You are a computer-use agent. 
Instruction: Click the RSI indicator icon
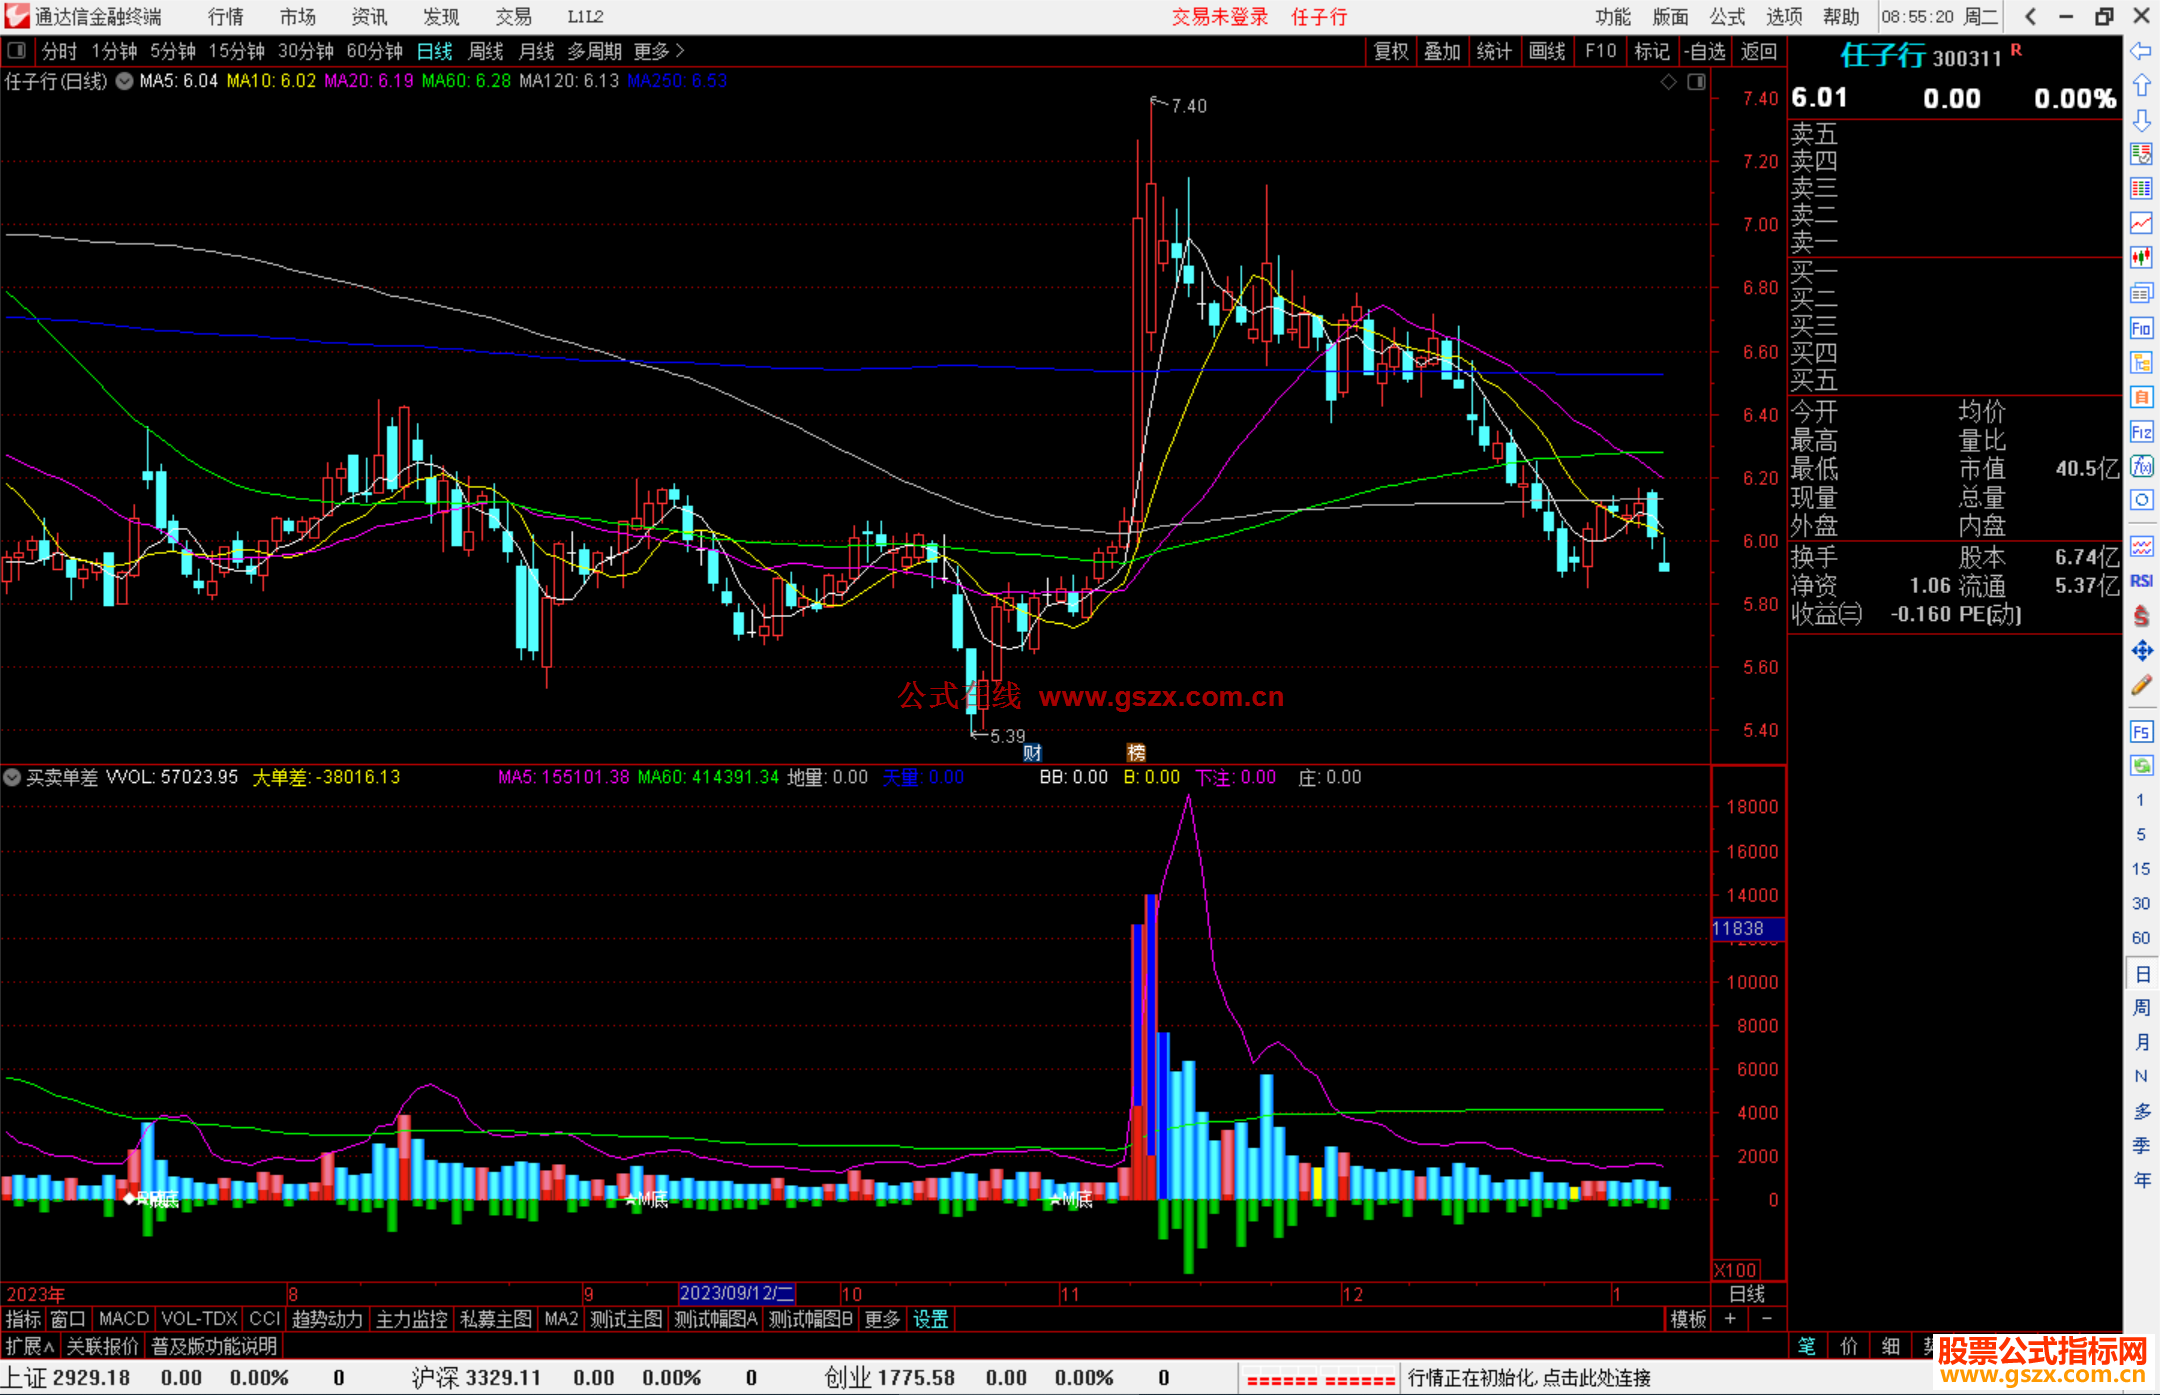tap(2141, 581)
